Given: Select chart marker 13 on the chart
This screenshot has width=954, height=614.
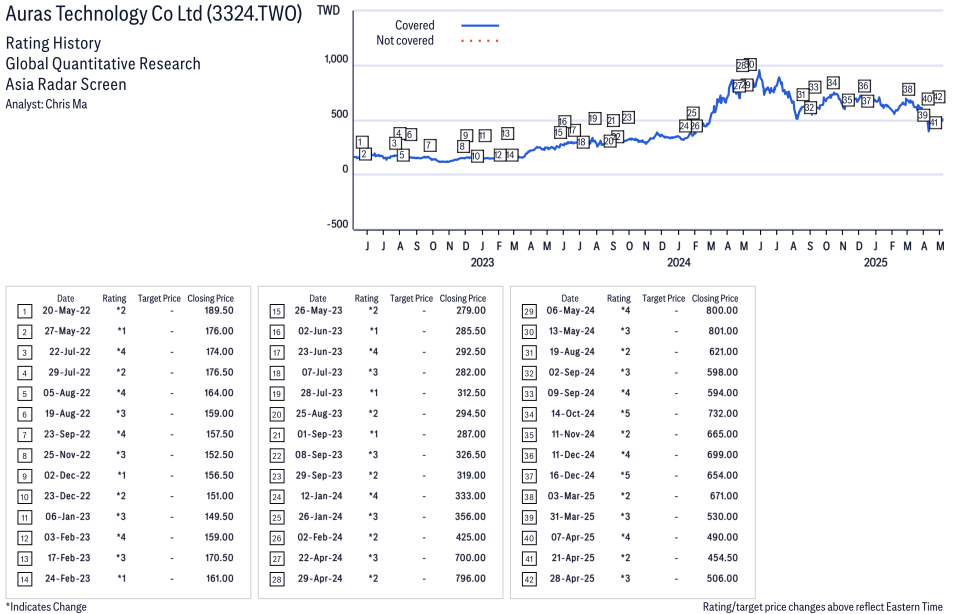Looking at the screenshot, I should pyautogui.click(x=506, y=134).
